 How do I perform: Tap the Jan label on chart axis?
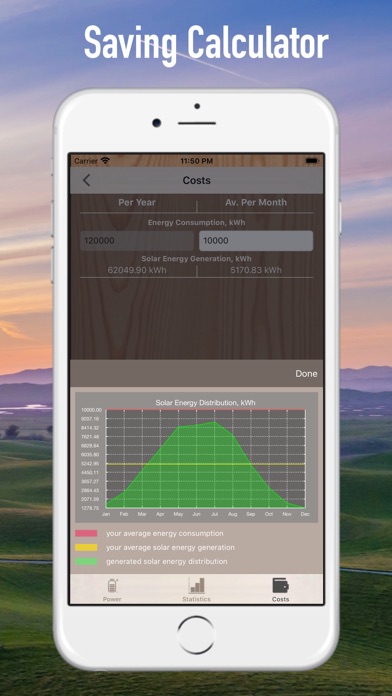tap(106, 514)
